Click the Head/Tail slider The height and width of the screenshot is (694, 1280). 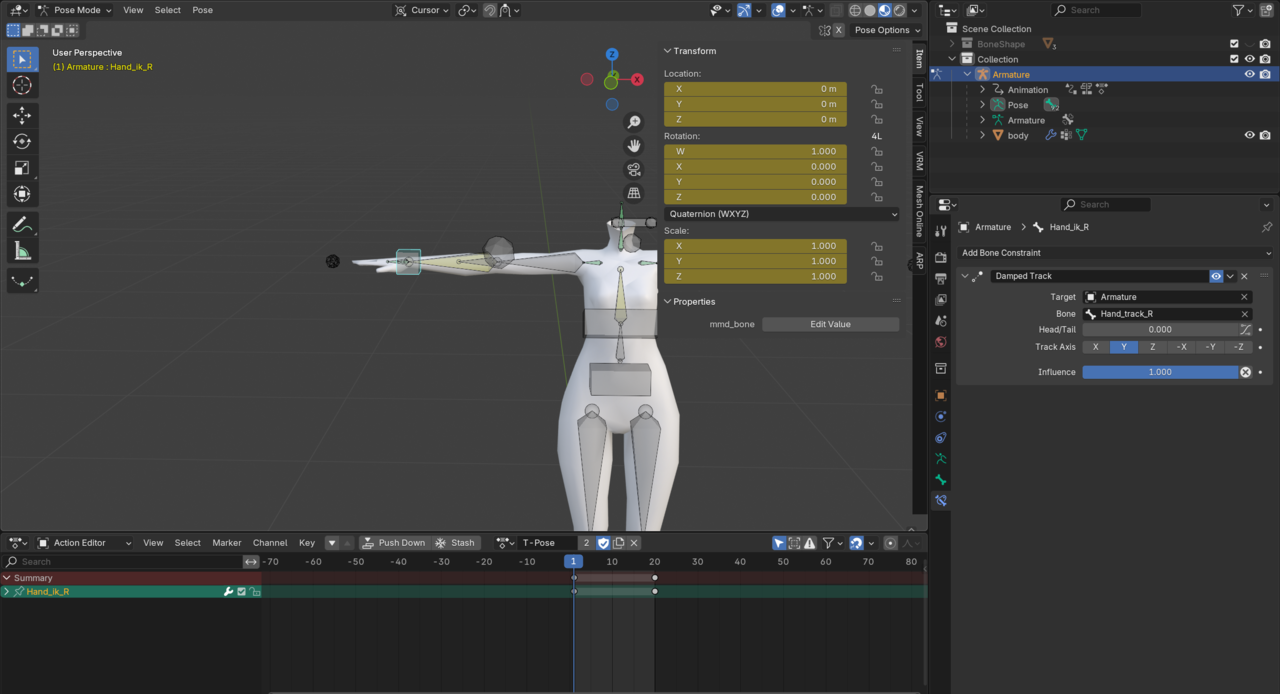(1160, 329)
